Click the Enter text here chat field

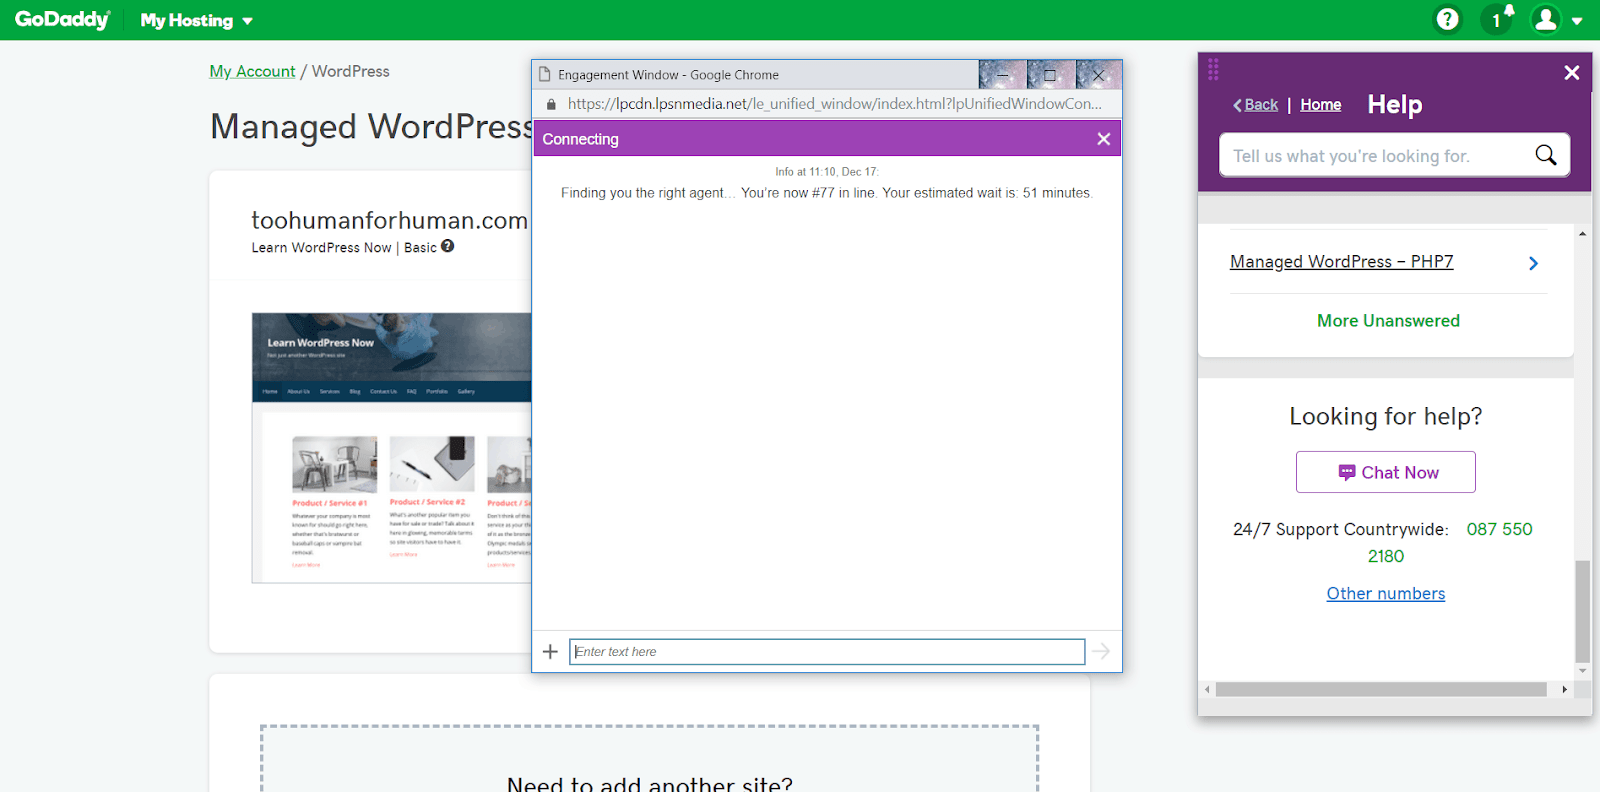[827, 652]
